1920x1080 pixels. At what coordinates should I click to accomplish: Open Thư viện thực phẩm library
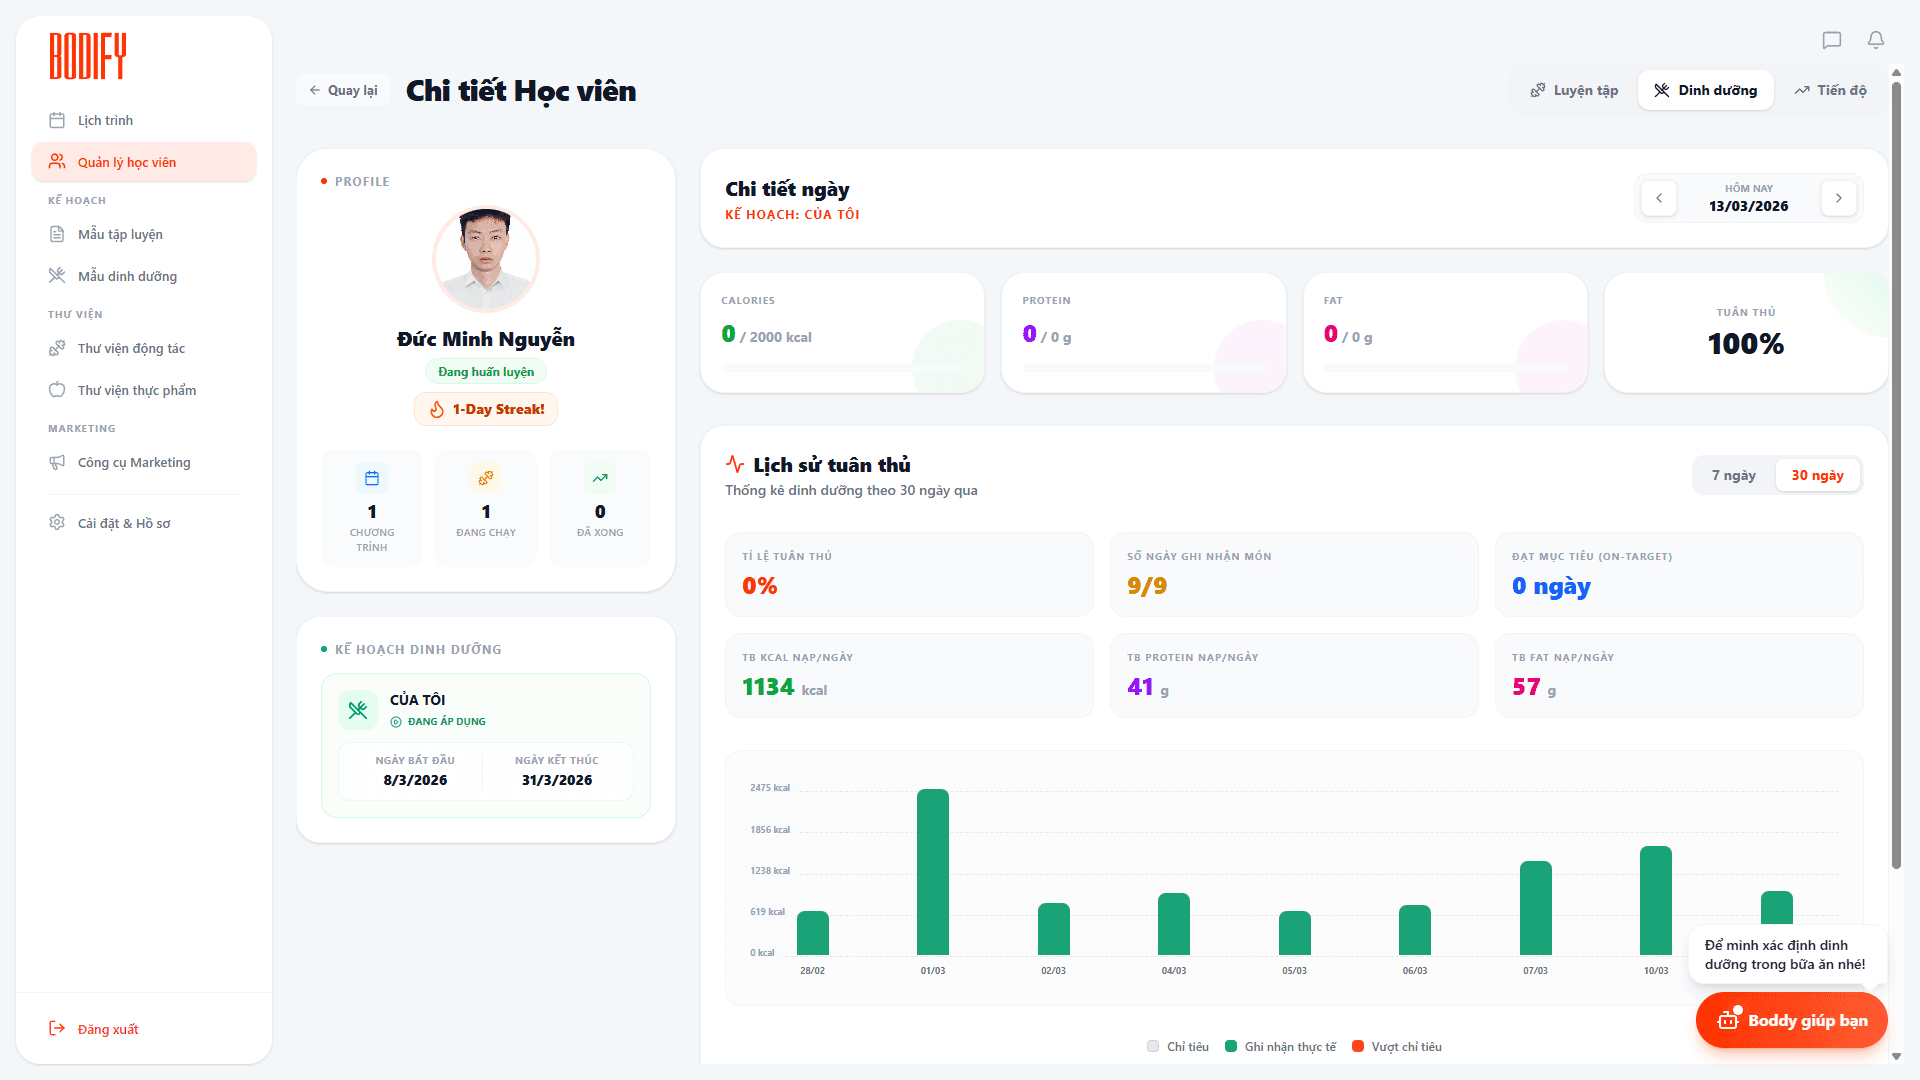(136, 390)
